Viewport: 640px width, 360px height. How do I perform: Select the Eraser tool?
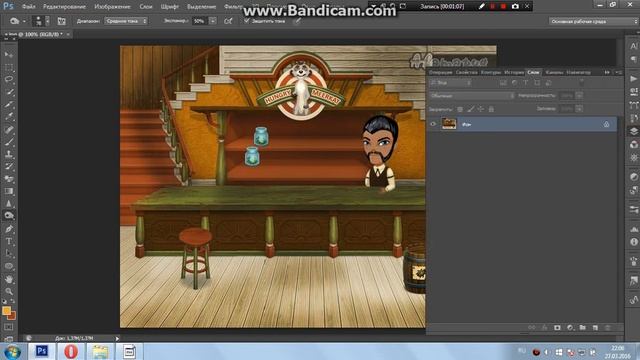tap(9, 179)
